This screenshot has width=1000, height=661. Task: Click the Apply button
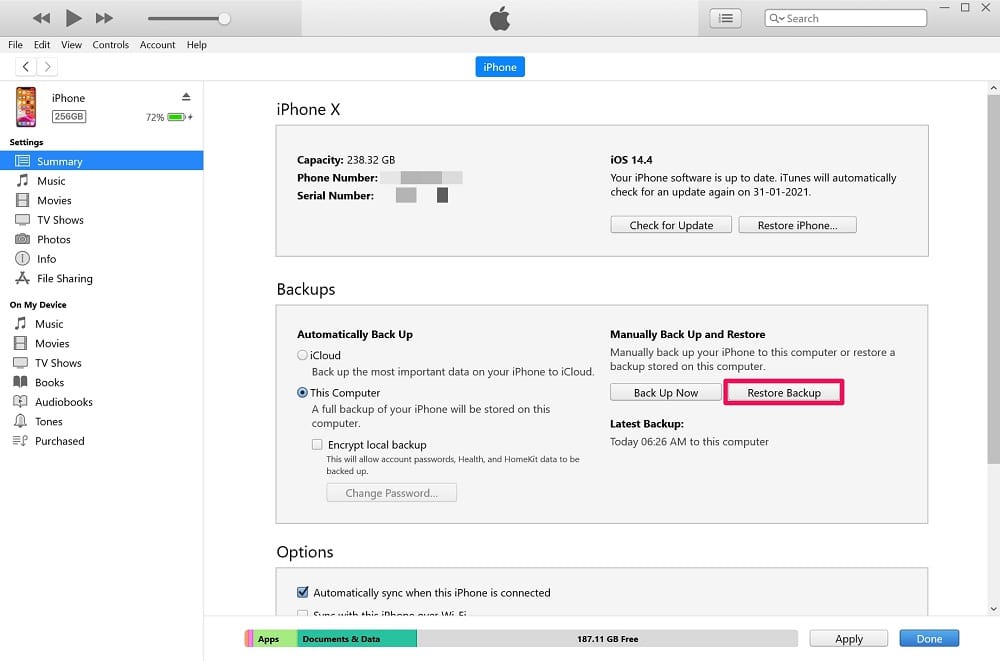tap(849, 639)
